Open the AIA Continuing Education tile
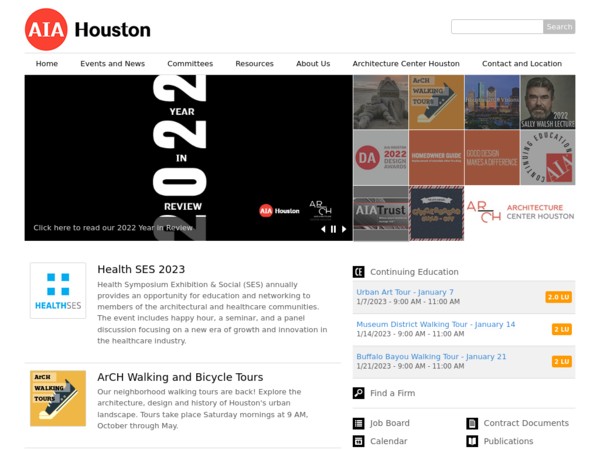Image resolution: width=600 pixels, height=450 pixels. click(x=548, y=158)
